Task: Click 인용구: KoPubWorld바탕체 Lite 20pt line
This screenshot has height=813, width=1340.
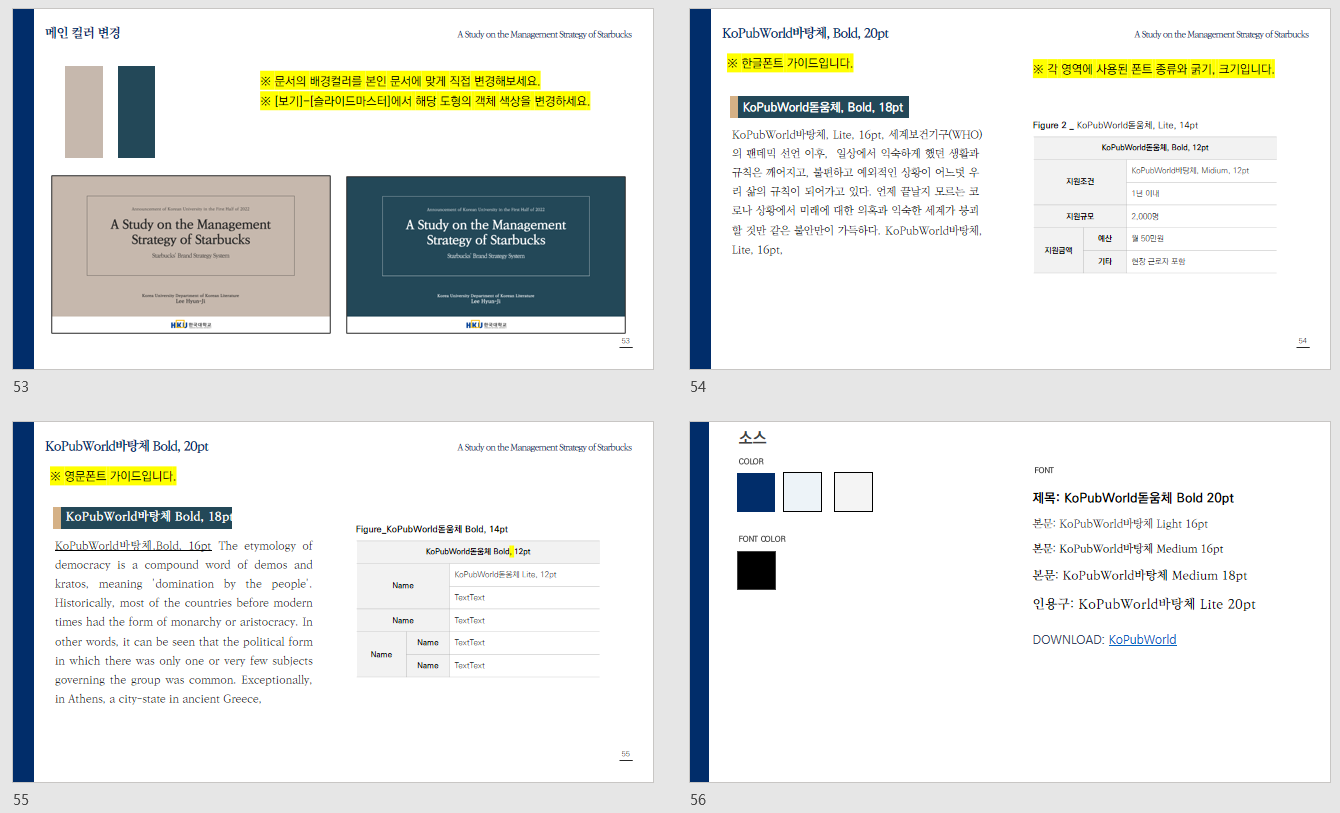Action: (x=1144, y=604)
